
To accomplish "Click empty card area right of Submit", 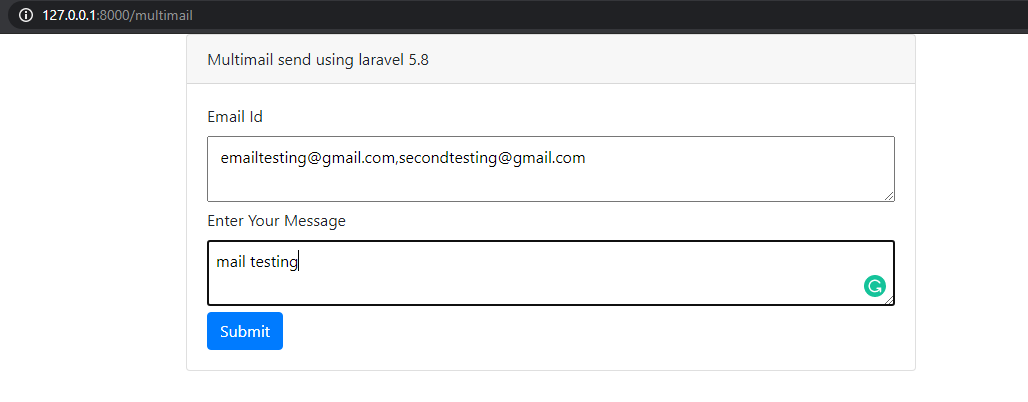I will [600, 332].
